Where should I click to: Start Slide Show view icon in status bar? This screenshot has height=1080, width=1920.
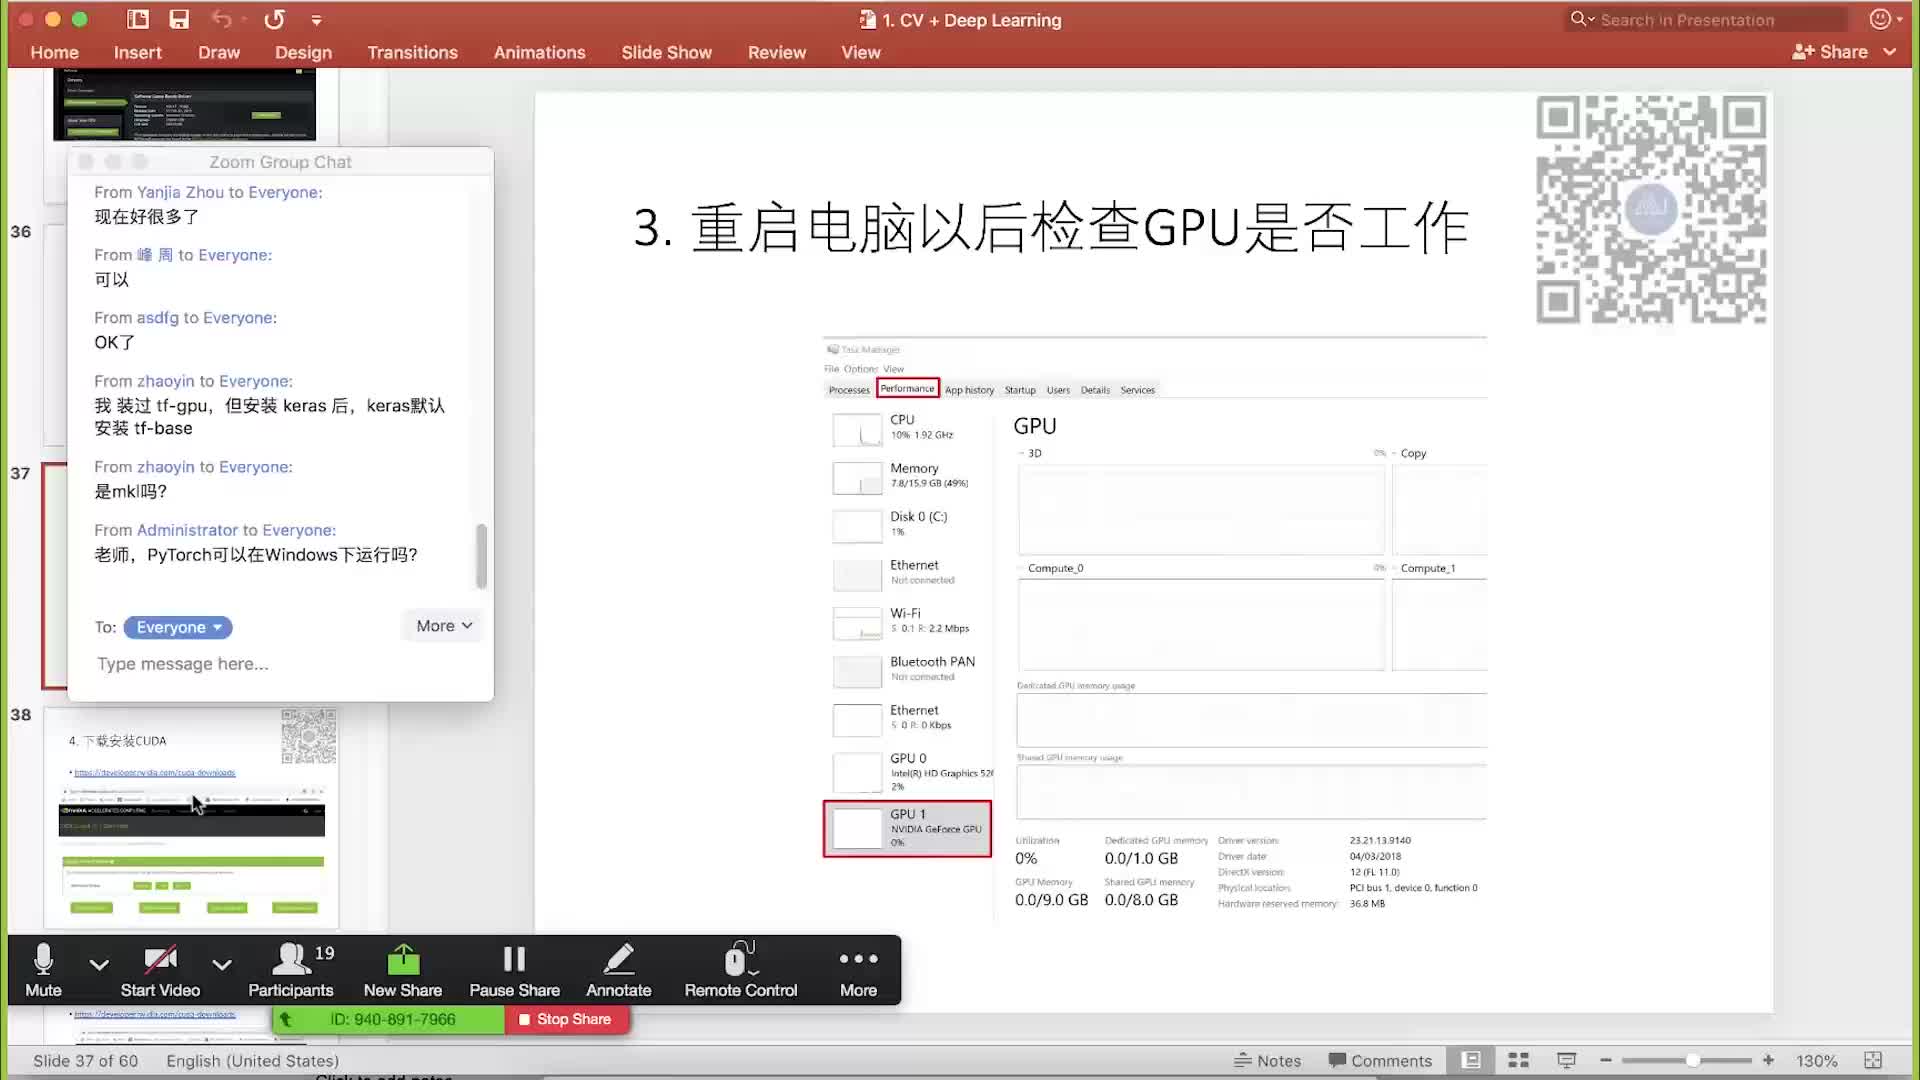tap(1567, 1060)
